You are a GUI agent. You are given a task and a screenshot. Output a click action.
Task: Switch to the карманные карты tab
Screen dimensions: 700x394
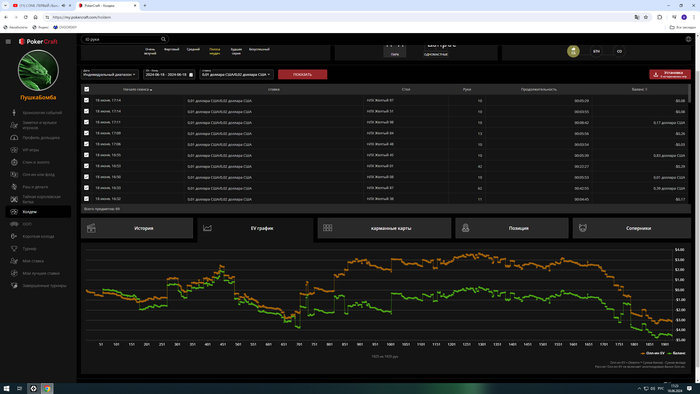pyautogui.click(x=384, y=228)
